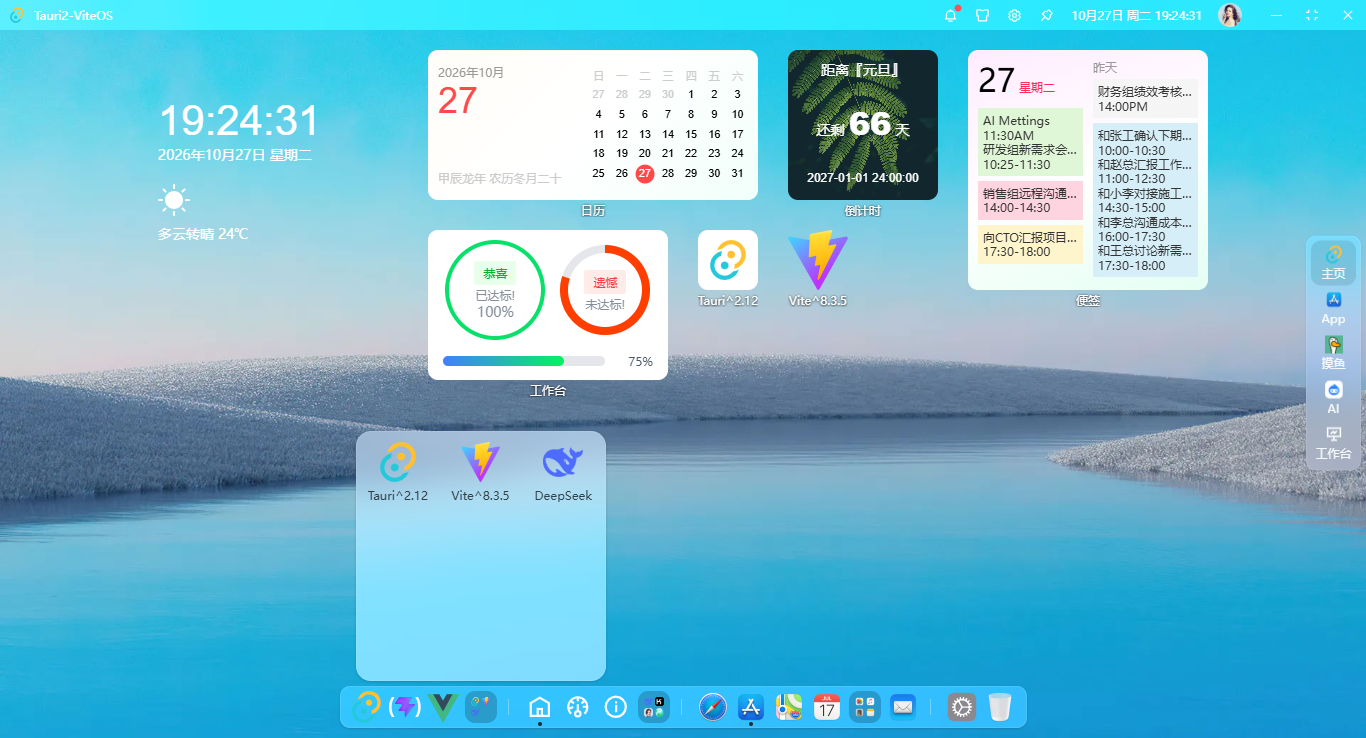Open System Settings gear in the dock
The height and width of the screenshot is (738, 1366).
point(962,707)
